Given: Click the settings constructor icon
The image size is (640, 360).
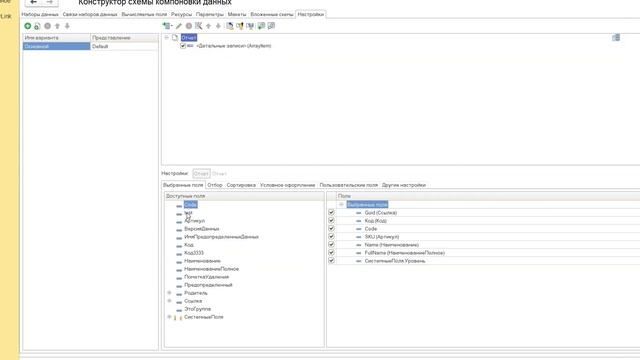Looking at the screenshot, I should click(230, 26).
